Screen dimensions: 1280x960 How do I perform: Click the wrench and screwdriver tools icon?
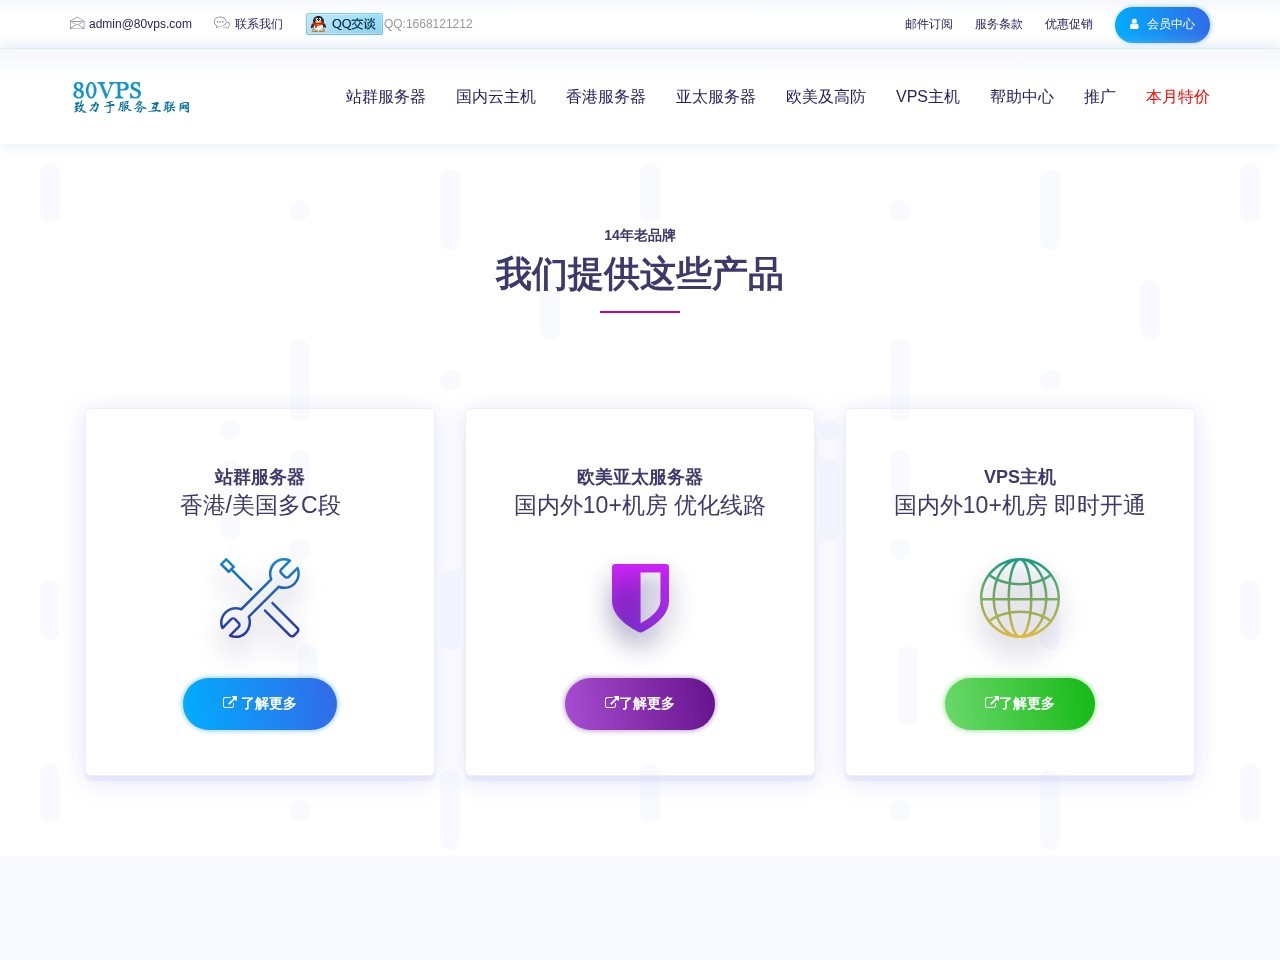[x=260, y=597]
